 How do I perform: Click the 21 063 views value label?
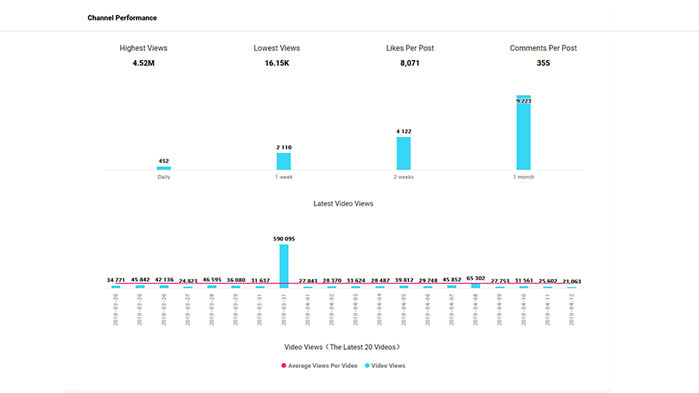(572, 282)
